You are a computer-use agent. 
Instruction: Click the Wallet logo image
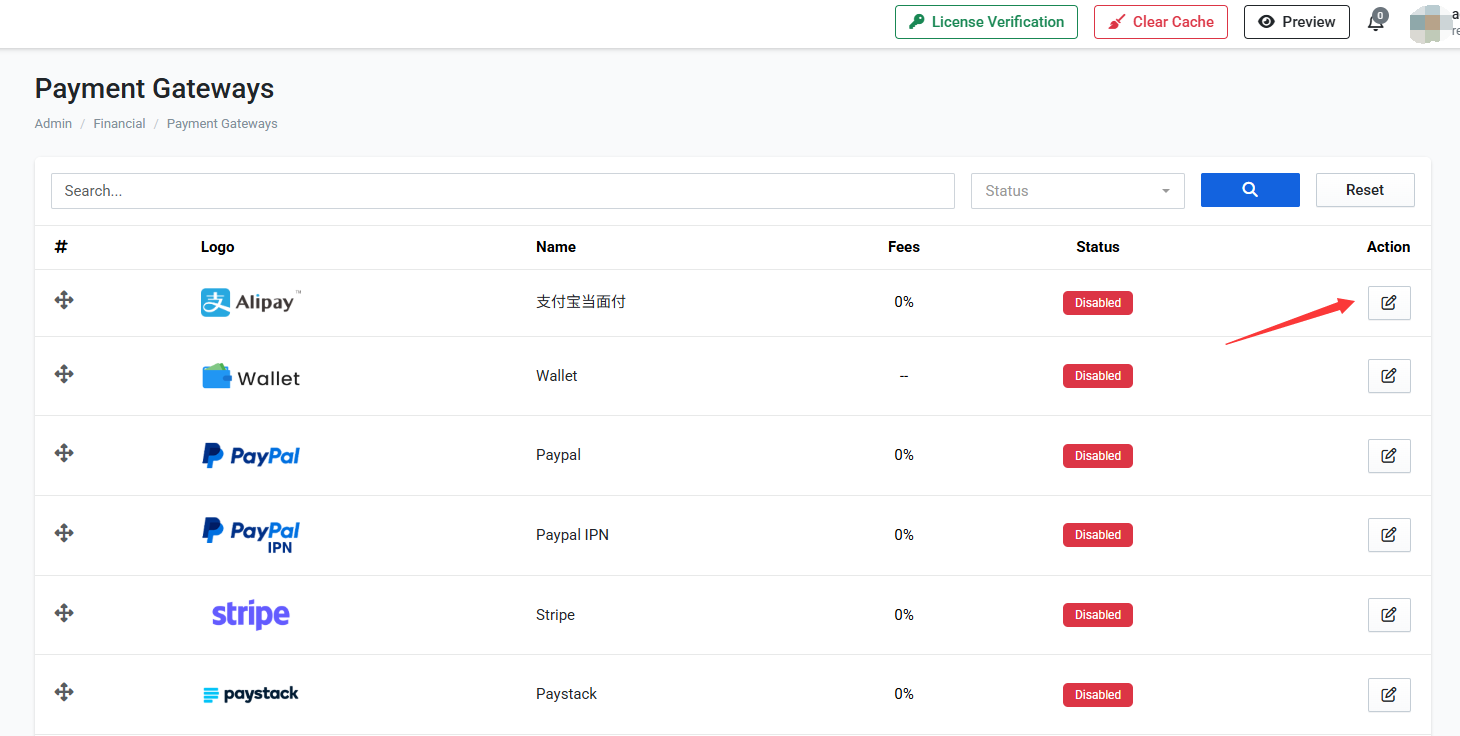click(251, 377)
